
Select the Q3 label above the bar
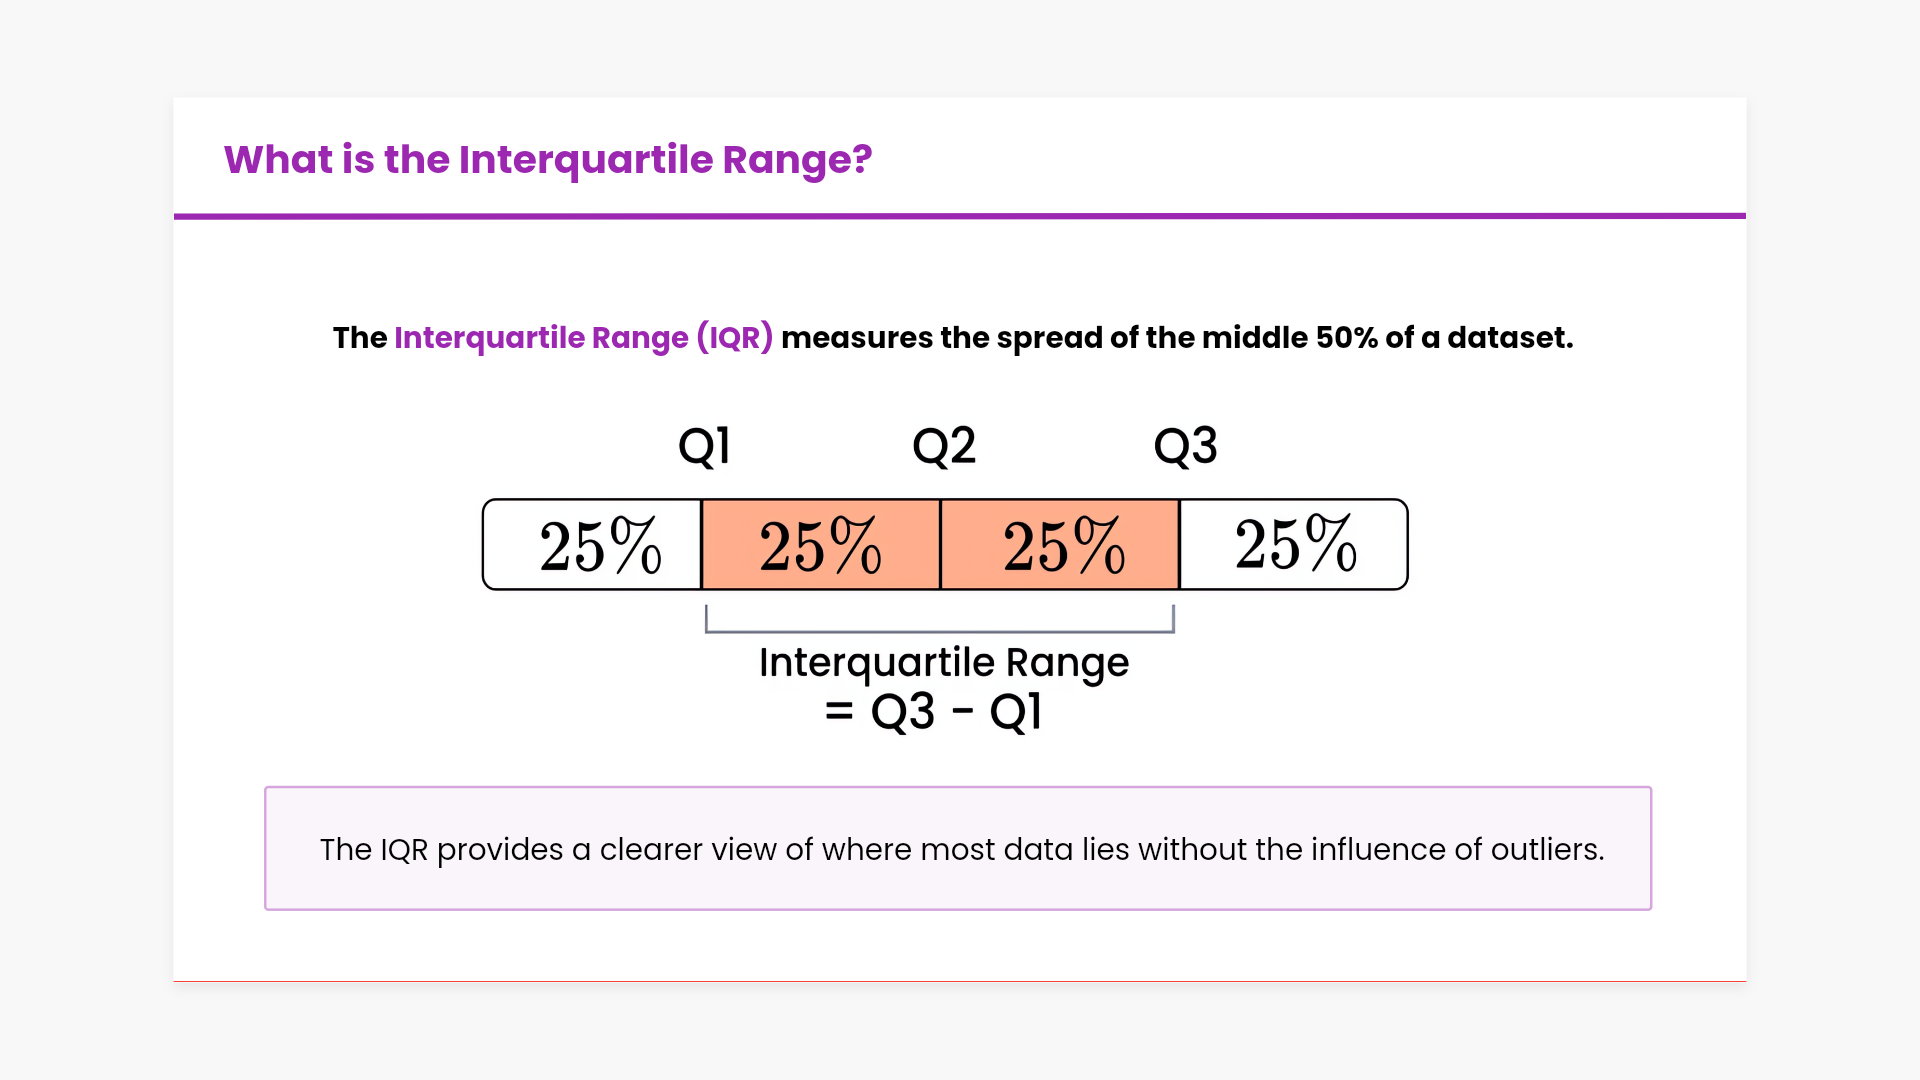[1185, 446]
